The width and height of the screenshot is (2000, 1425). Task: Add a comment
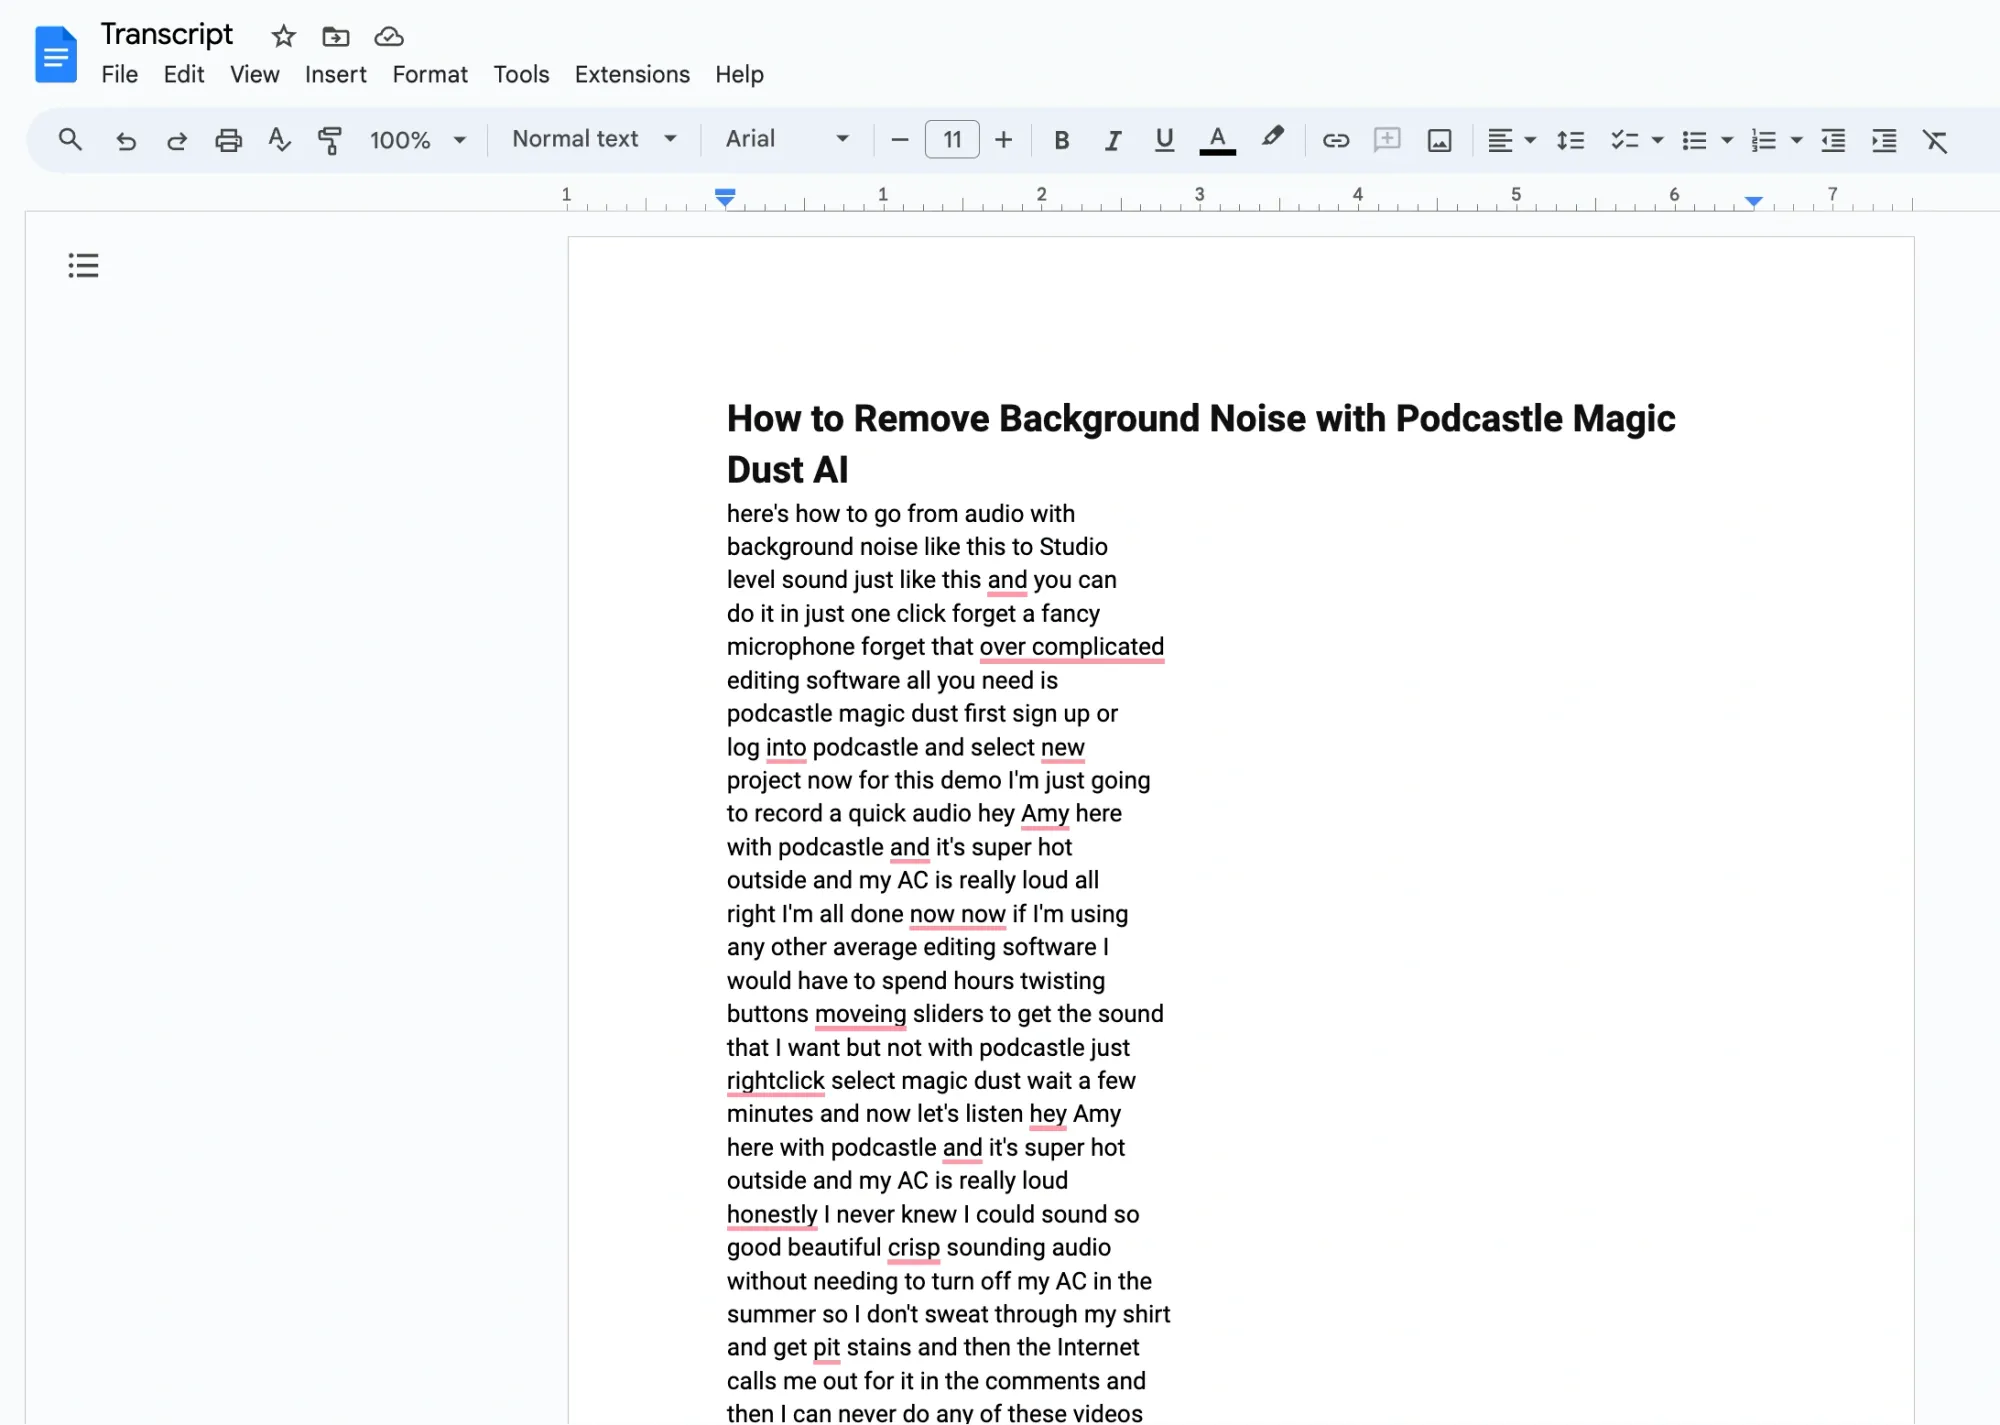1387,140
